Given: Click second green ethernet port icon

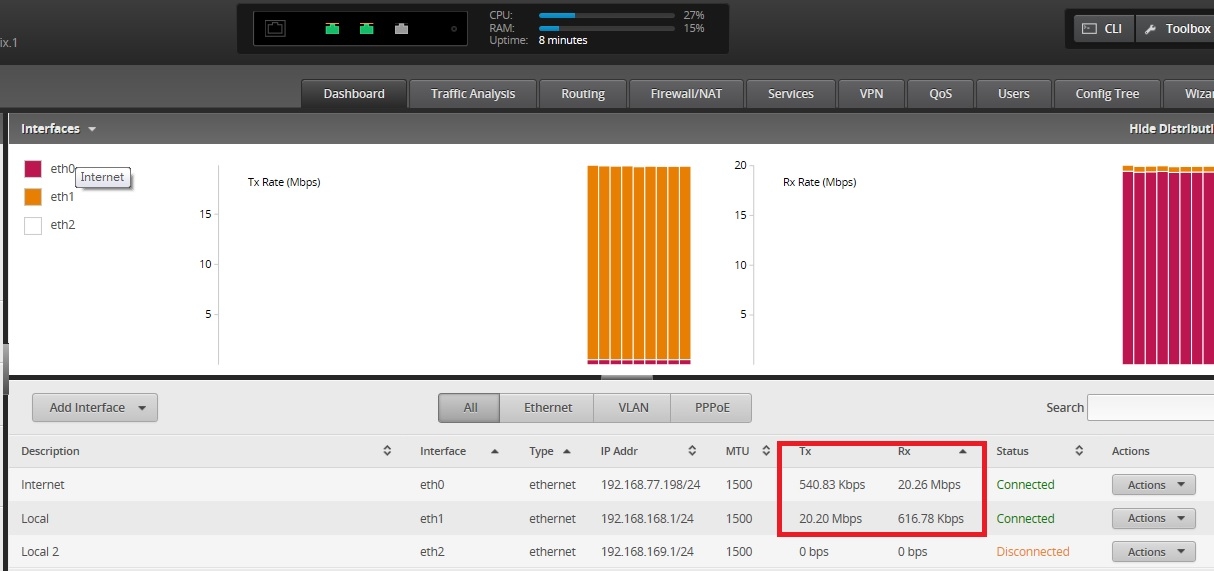Looking at the screenshot, I should click(x=366, y=29).
